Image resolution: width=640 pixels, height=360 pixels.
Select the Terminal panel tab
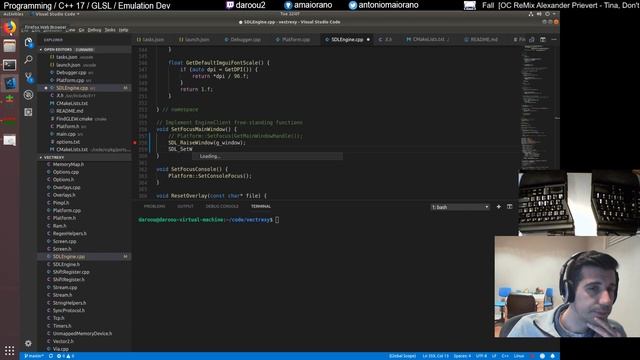click(261, 207)
